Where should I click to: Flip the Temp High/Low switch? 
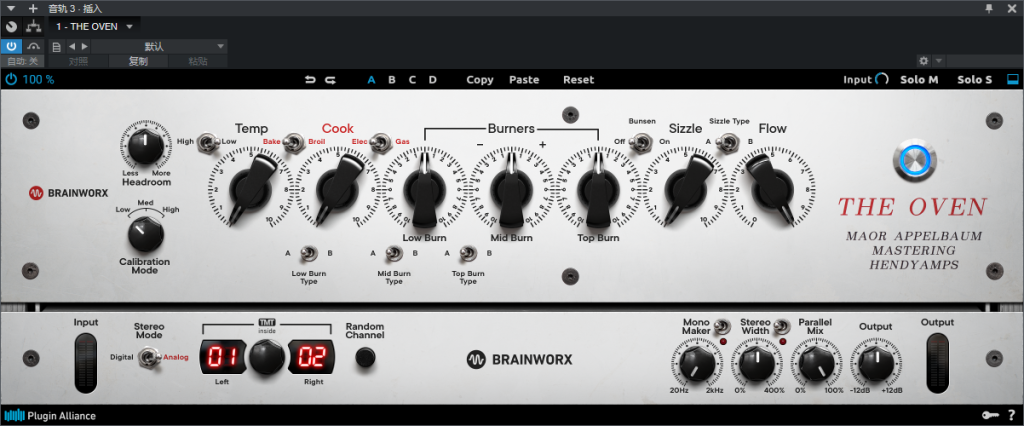(209, 142)
